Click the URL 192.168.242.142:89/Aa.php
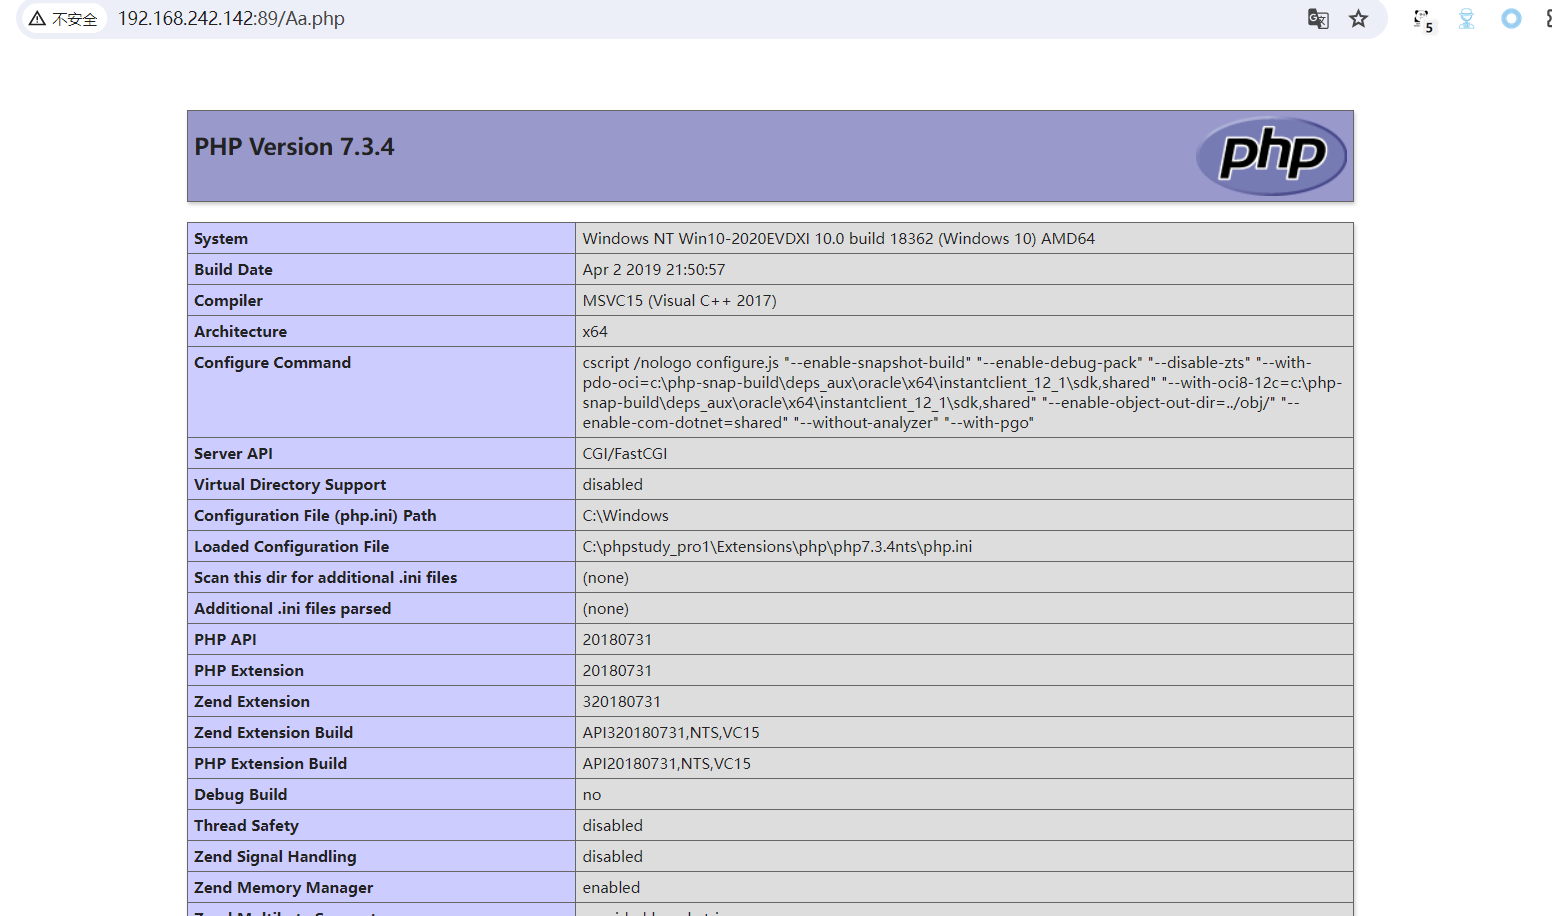This screenshot has height=916, width=1552. point(231,18)
